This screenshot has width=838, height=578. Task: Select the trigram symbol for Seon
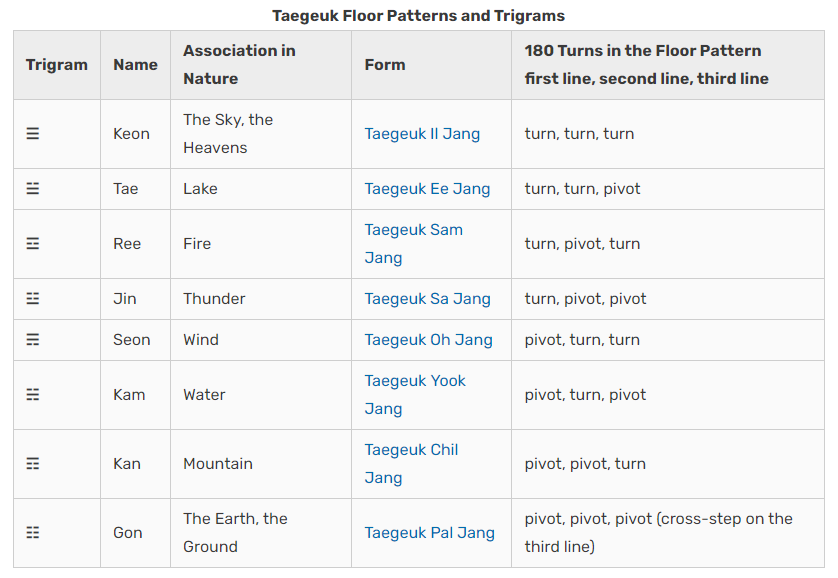[x=33, y=340]
